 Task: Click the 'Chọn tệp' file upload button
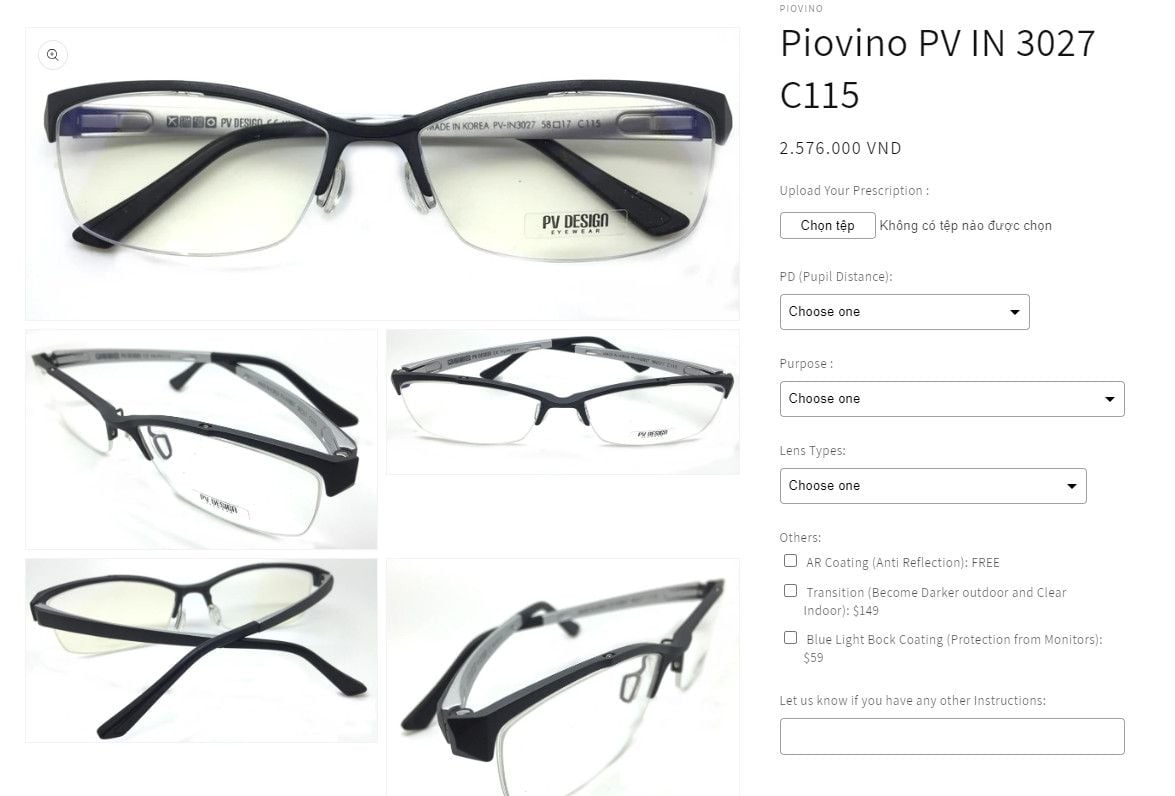coord(827,226)
